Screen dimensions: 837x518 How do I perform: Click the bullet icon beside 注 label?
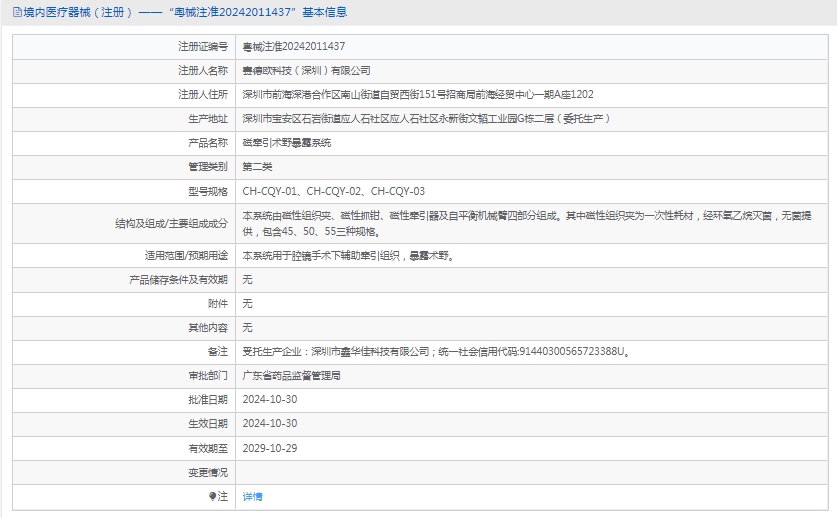[212, 497]
